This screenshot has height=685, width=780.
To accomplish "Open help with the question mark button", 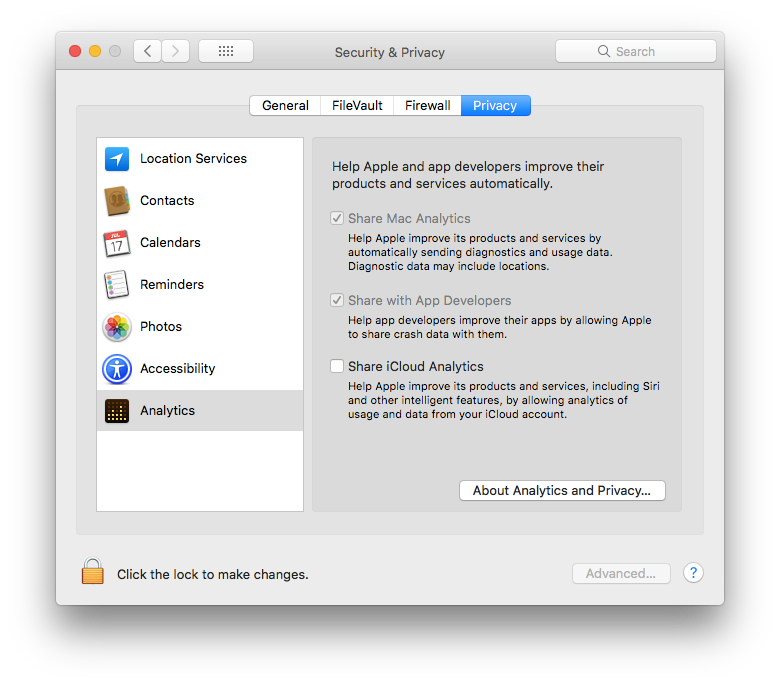I will pyautogui.click(x=694, y=573).
